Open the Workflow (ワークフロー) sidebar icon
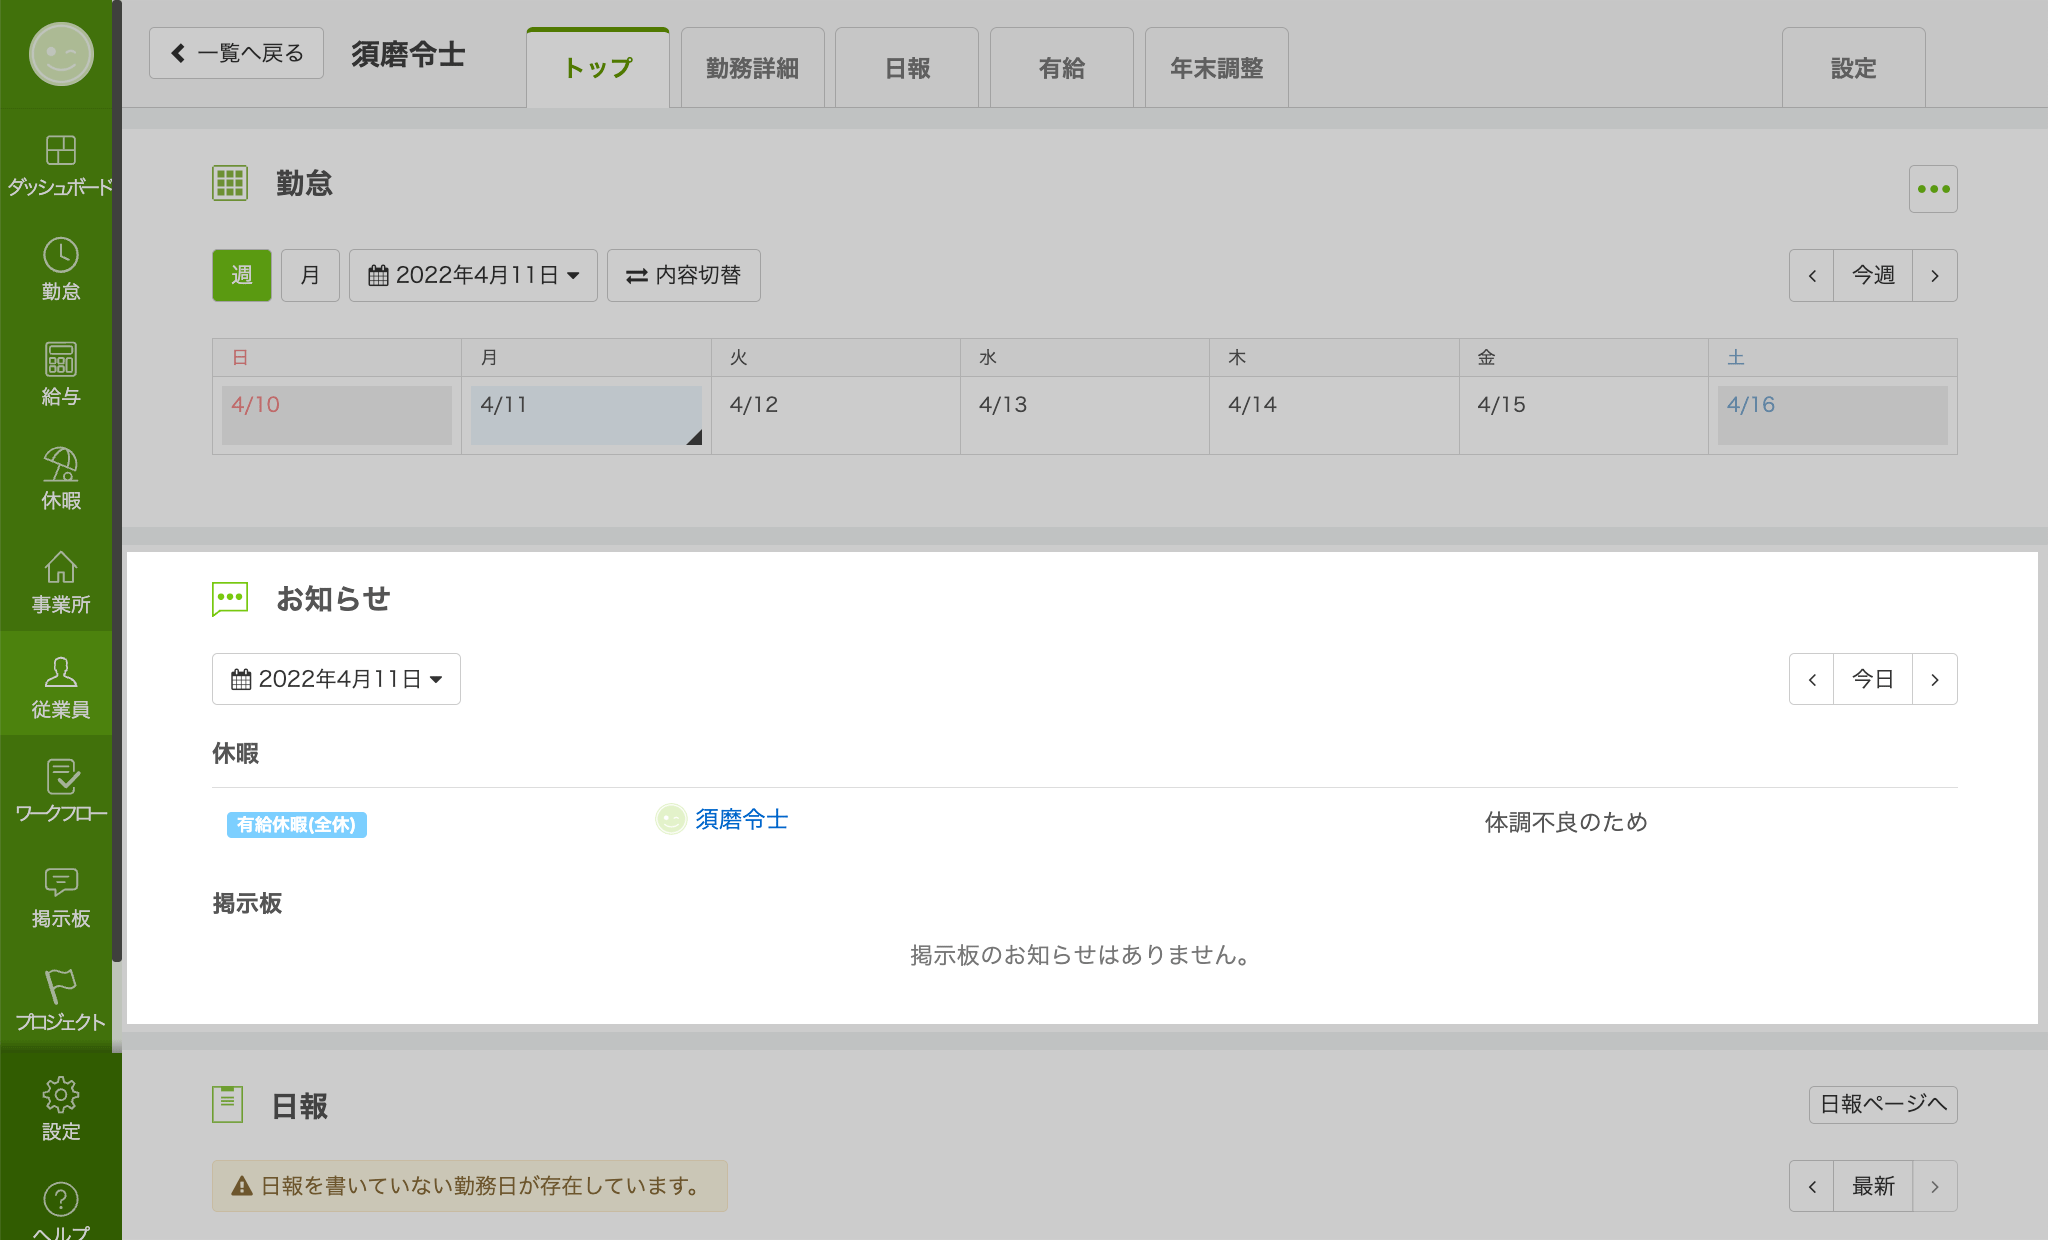This screenshot has width=2048, height=1240. 60,791
